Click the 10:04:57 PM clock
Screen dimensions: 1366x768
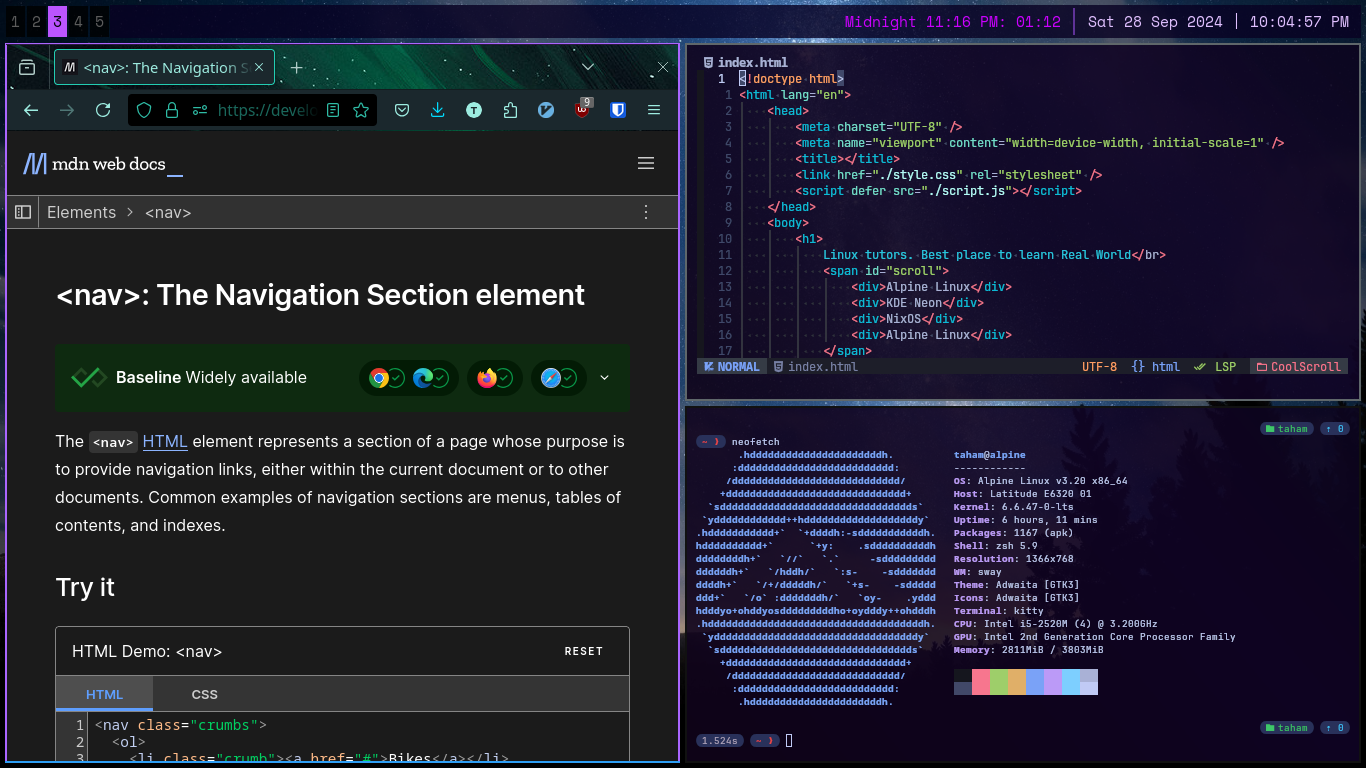[1299, 22]
